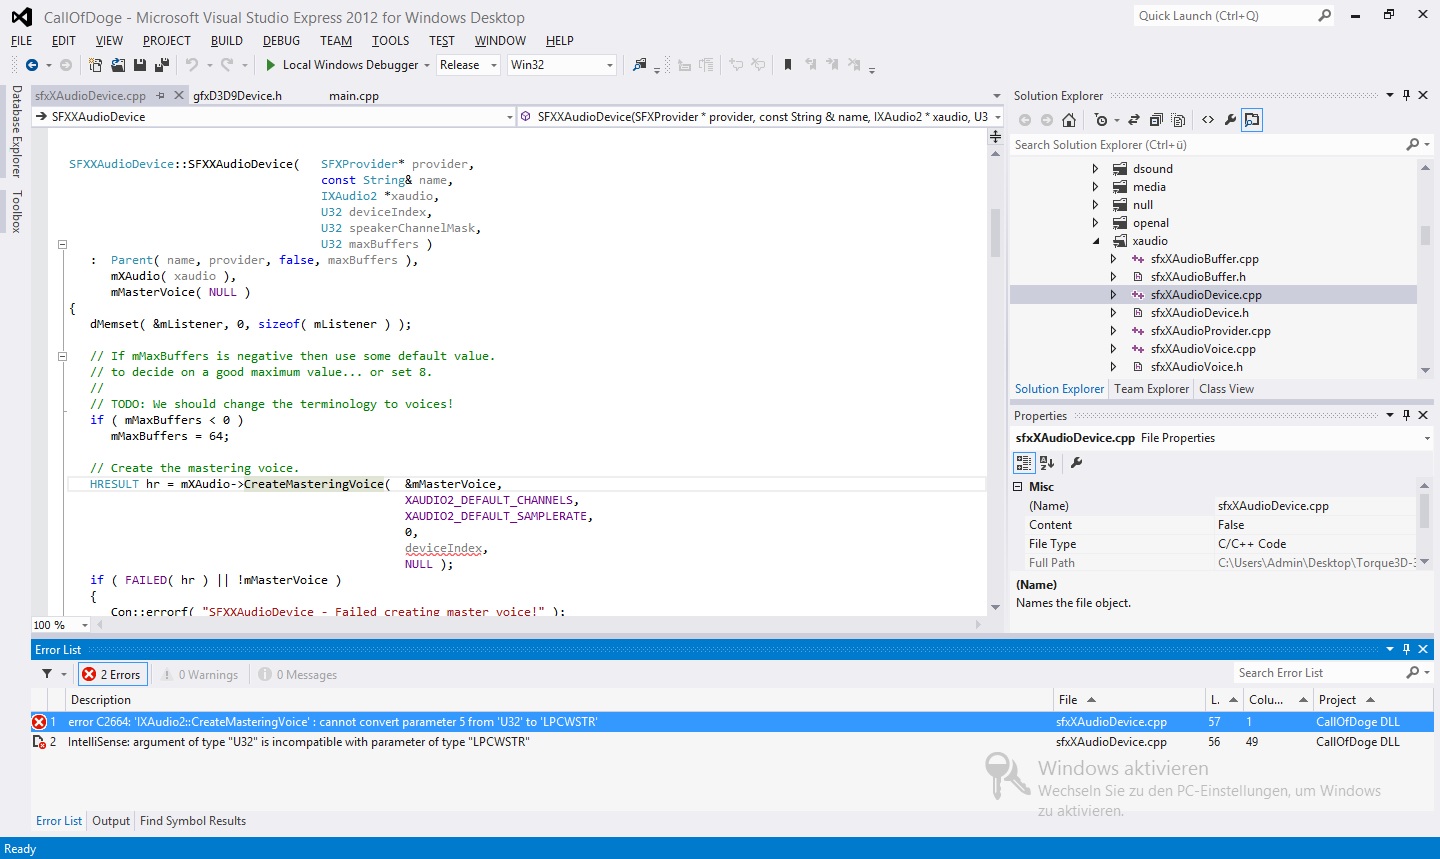
Task: Switch to the Class View tab
Action: [x=1227, y=389]
